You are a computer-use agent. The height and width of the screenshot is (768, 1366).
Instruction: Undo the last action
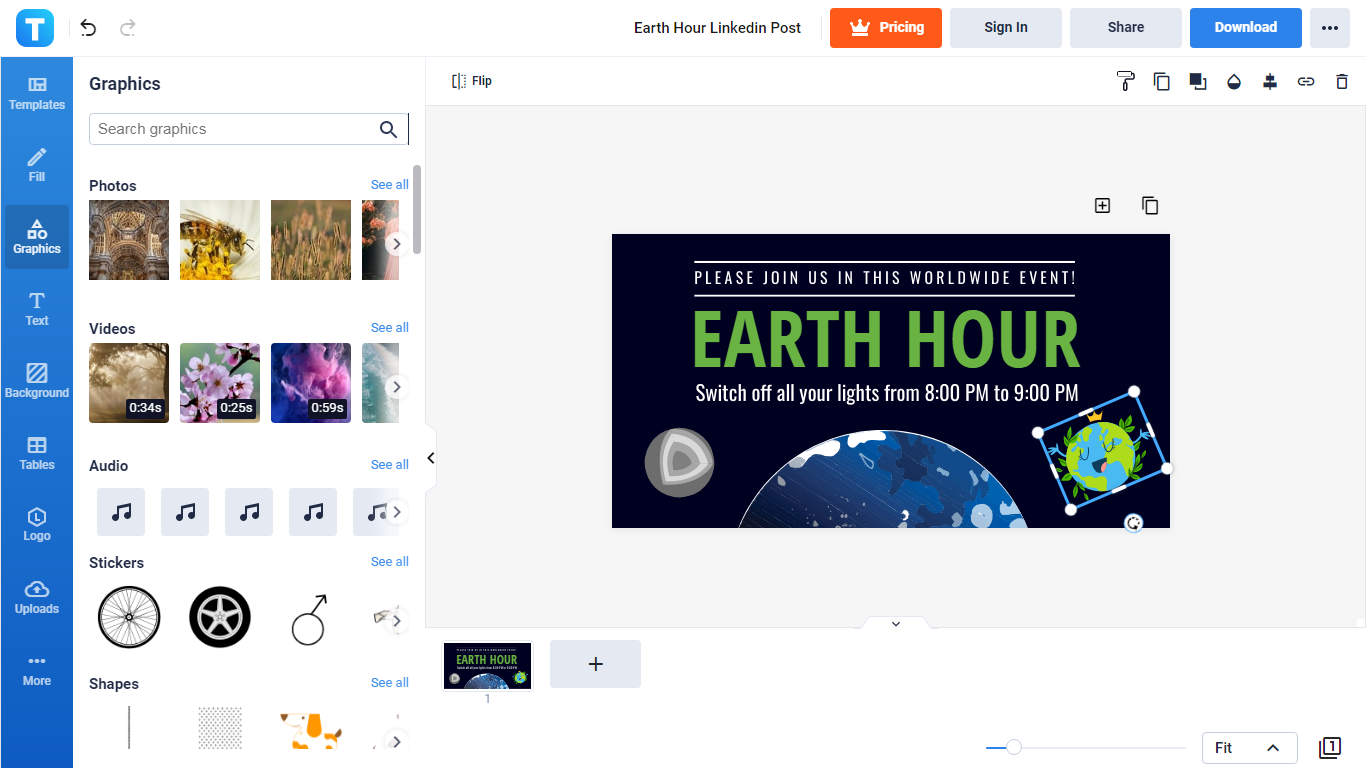pyautogui.click(x=89, y=28)
